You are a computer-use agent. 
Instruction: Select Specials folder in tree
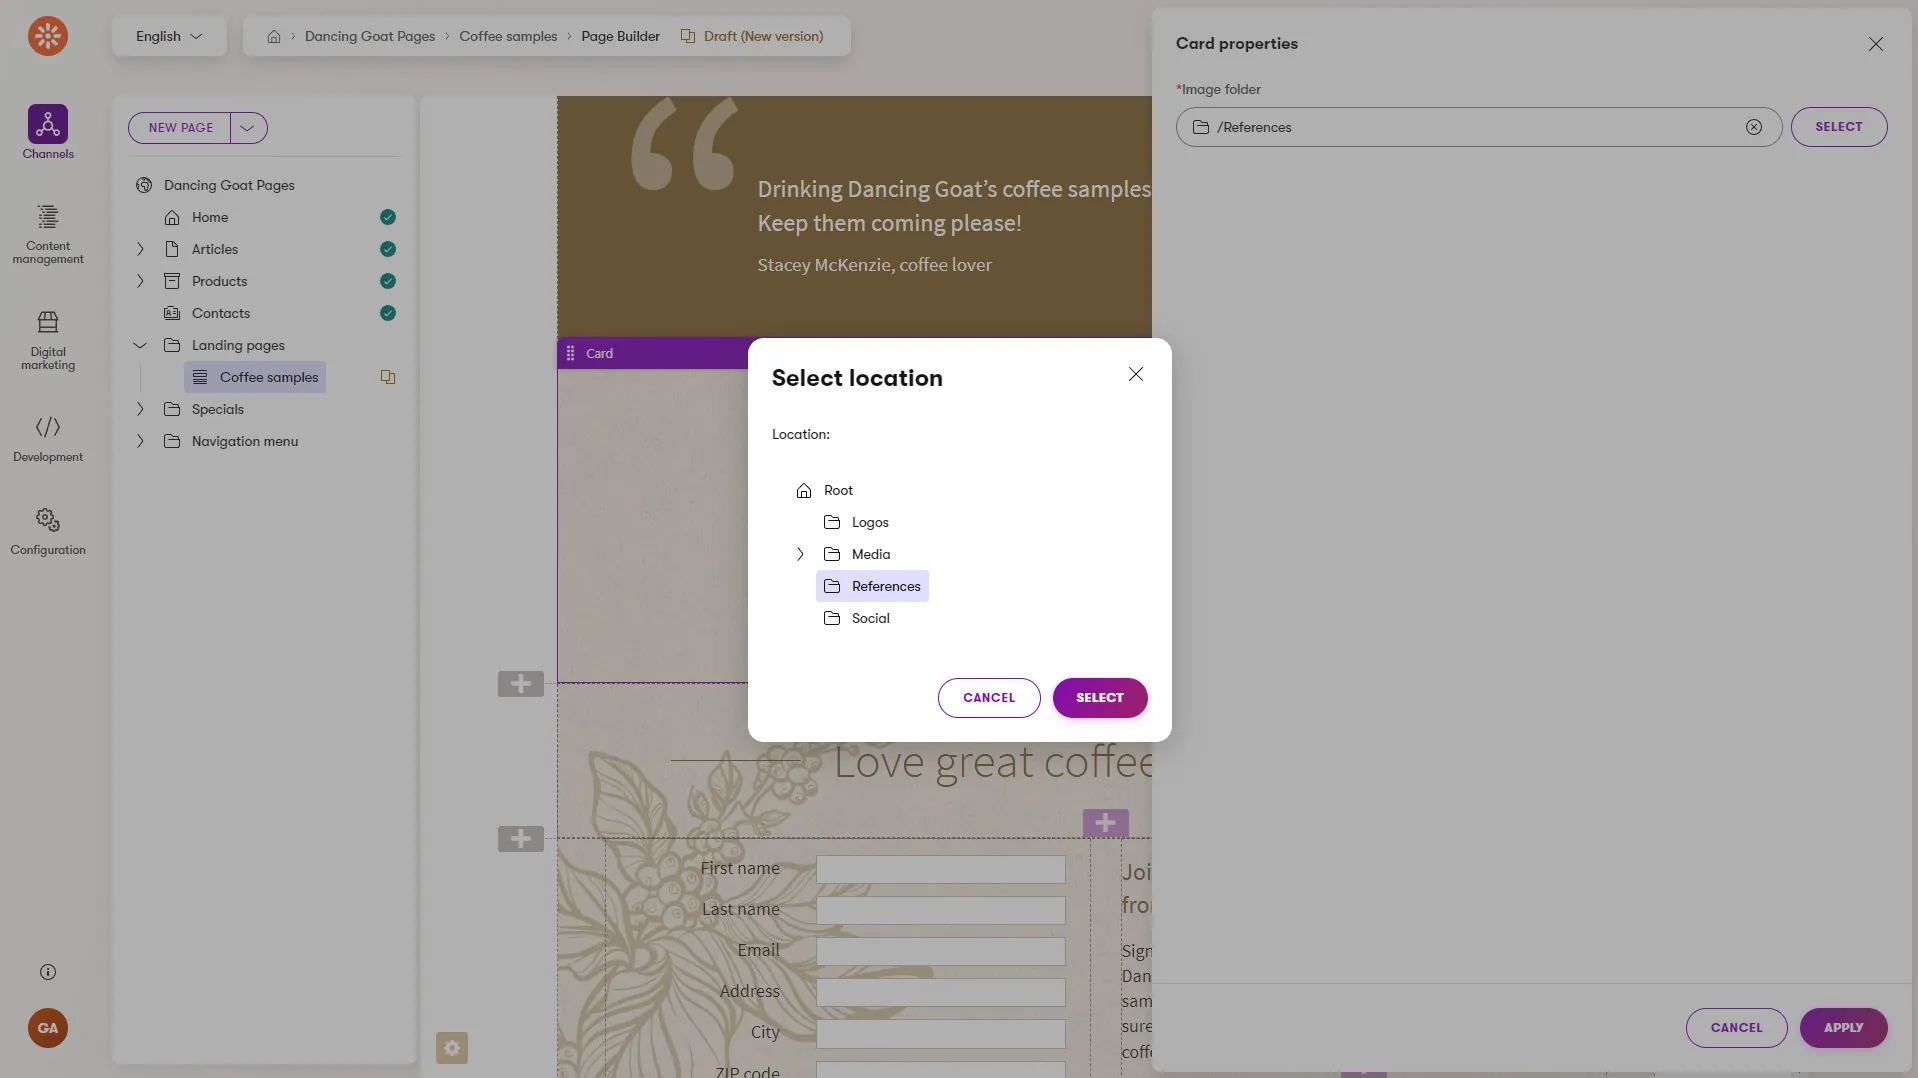click(x=217, y=409)
